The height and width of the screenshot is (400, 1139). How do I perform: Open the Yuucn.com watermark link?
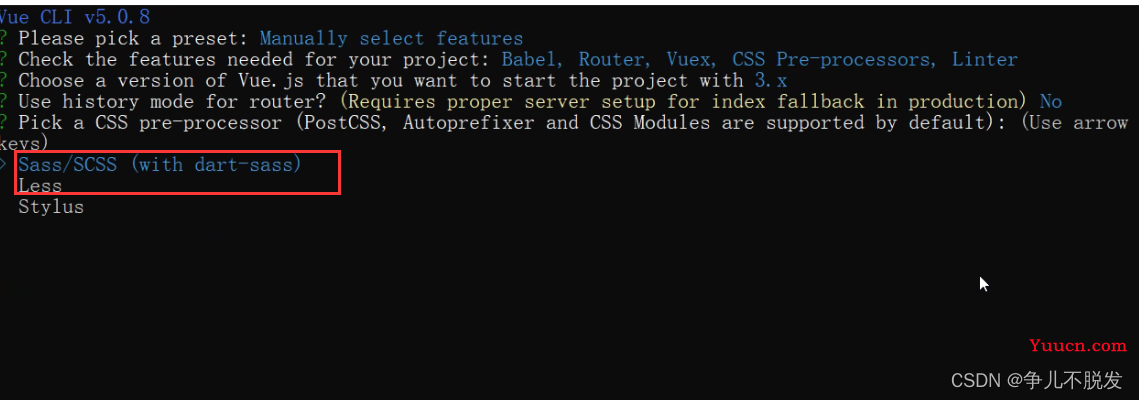click(1078, 346)
